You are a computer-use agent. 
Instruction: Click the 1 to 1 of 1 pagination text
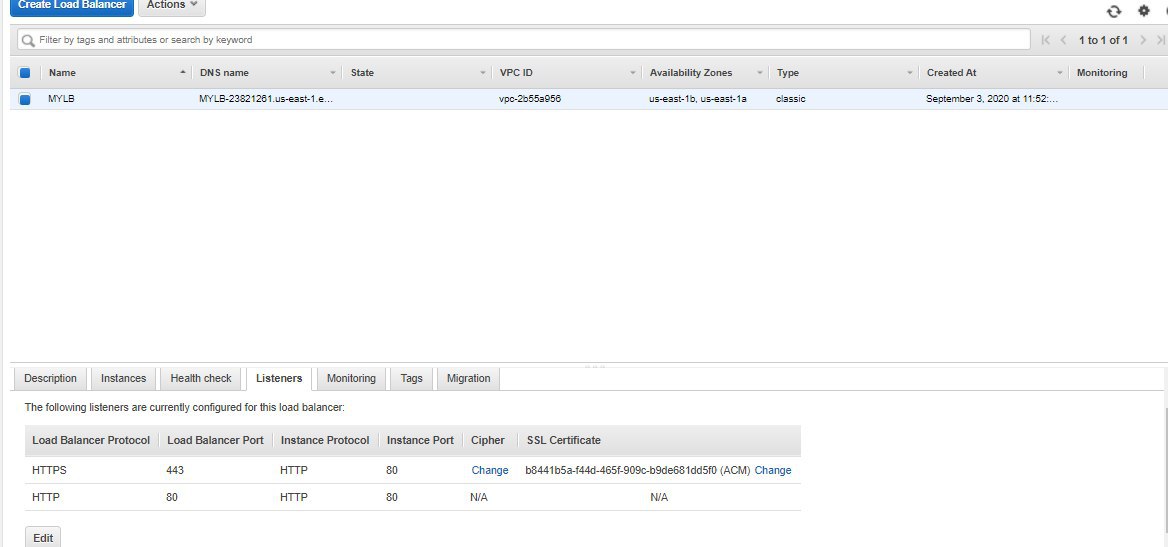(x=1103, y=40)
